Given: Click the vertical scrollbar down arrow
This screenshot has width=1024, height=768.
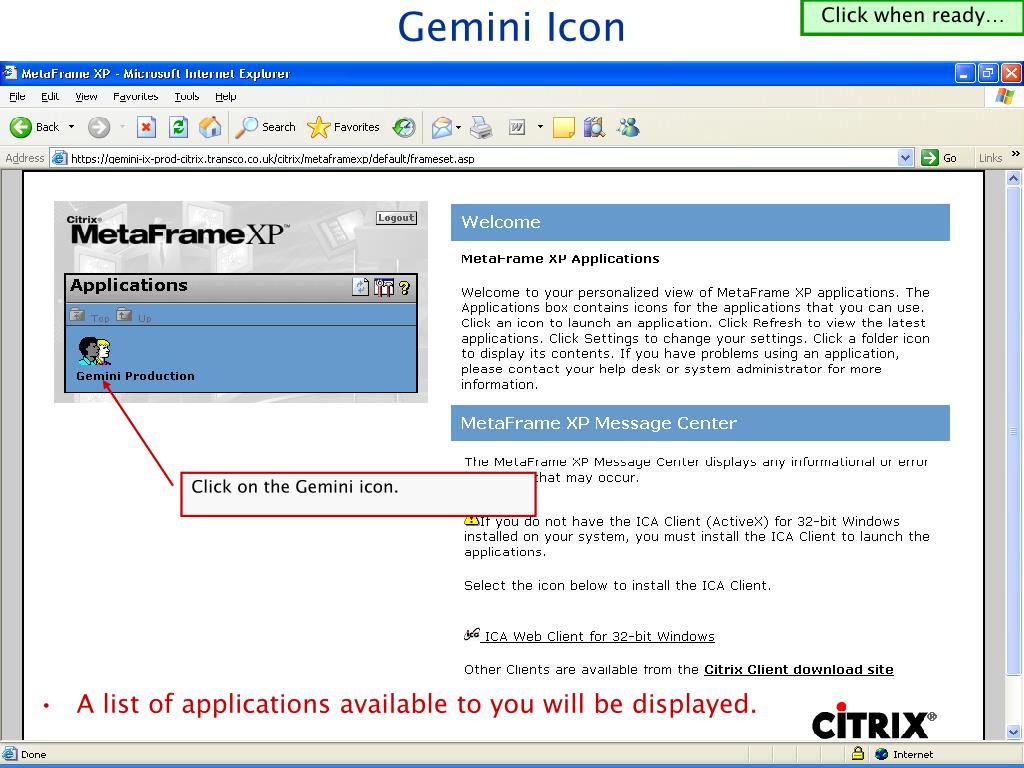Looking at the screenshot, I should (1013, 732).
